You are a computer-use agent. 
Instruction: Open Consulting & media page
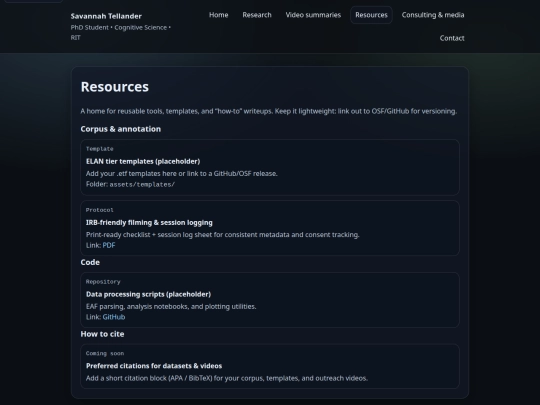coord(433,15)
